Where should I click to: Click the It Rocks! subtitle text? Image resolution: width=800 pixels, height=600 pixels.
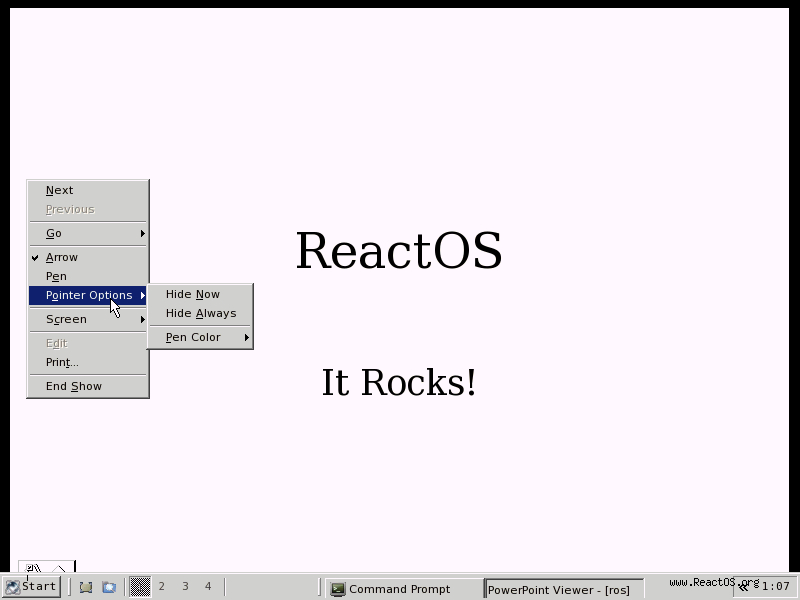click(398, 382)
